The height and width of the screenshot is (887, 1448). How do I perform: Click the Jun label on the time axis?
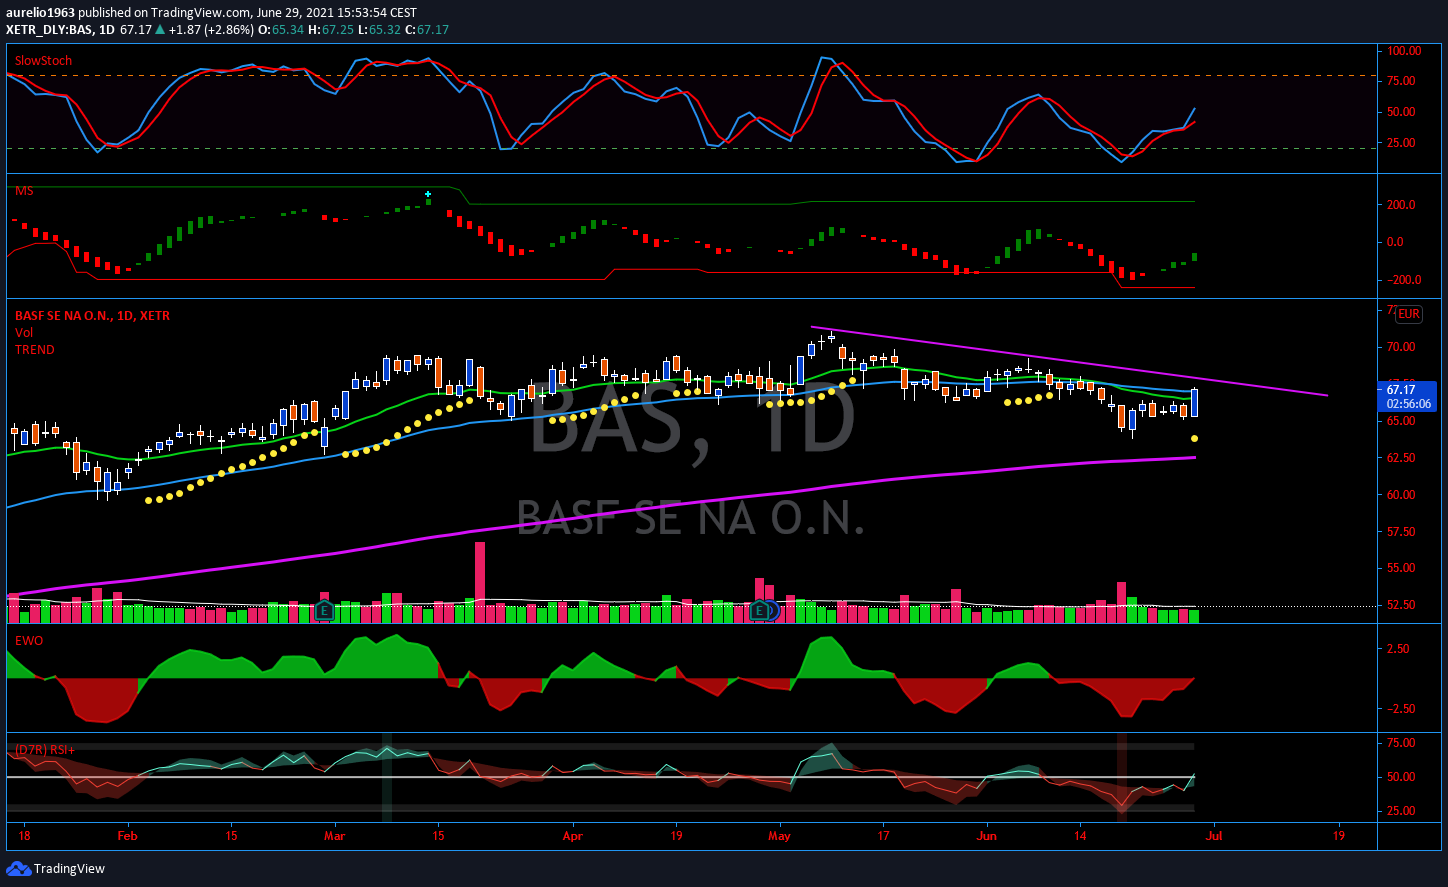(x=988, y=834)
